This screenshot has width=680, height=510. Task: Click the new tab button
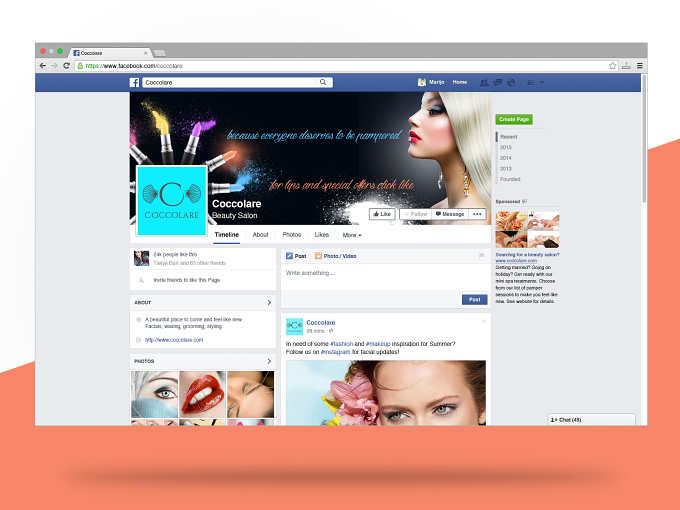click(x=160, y=53)
